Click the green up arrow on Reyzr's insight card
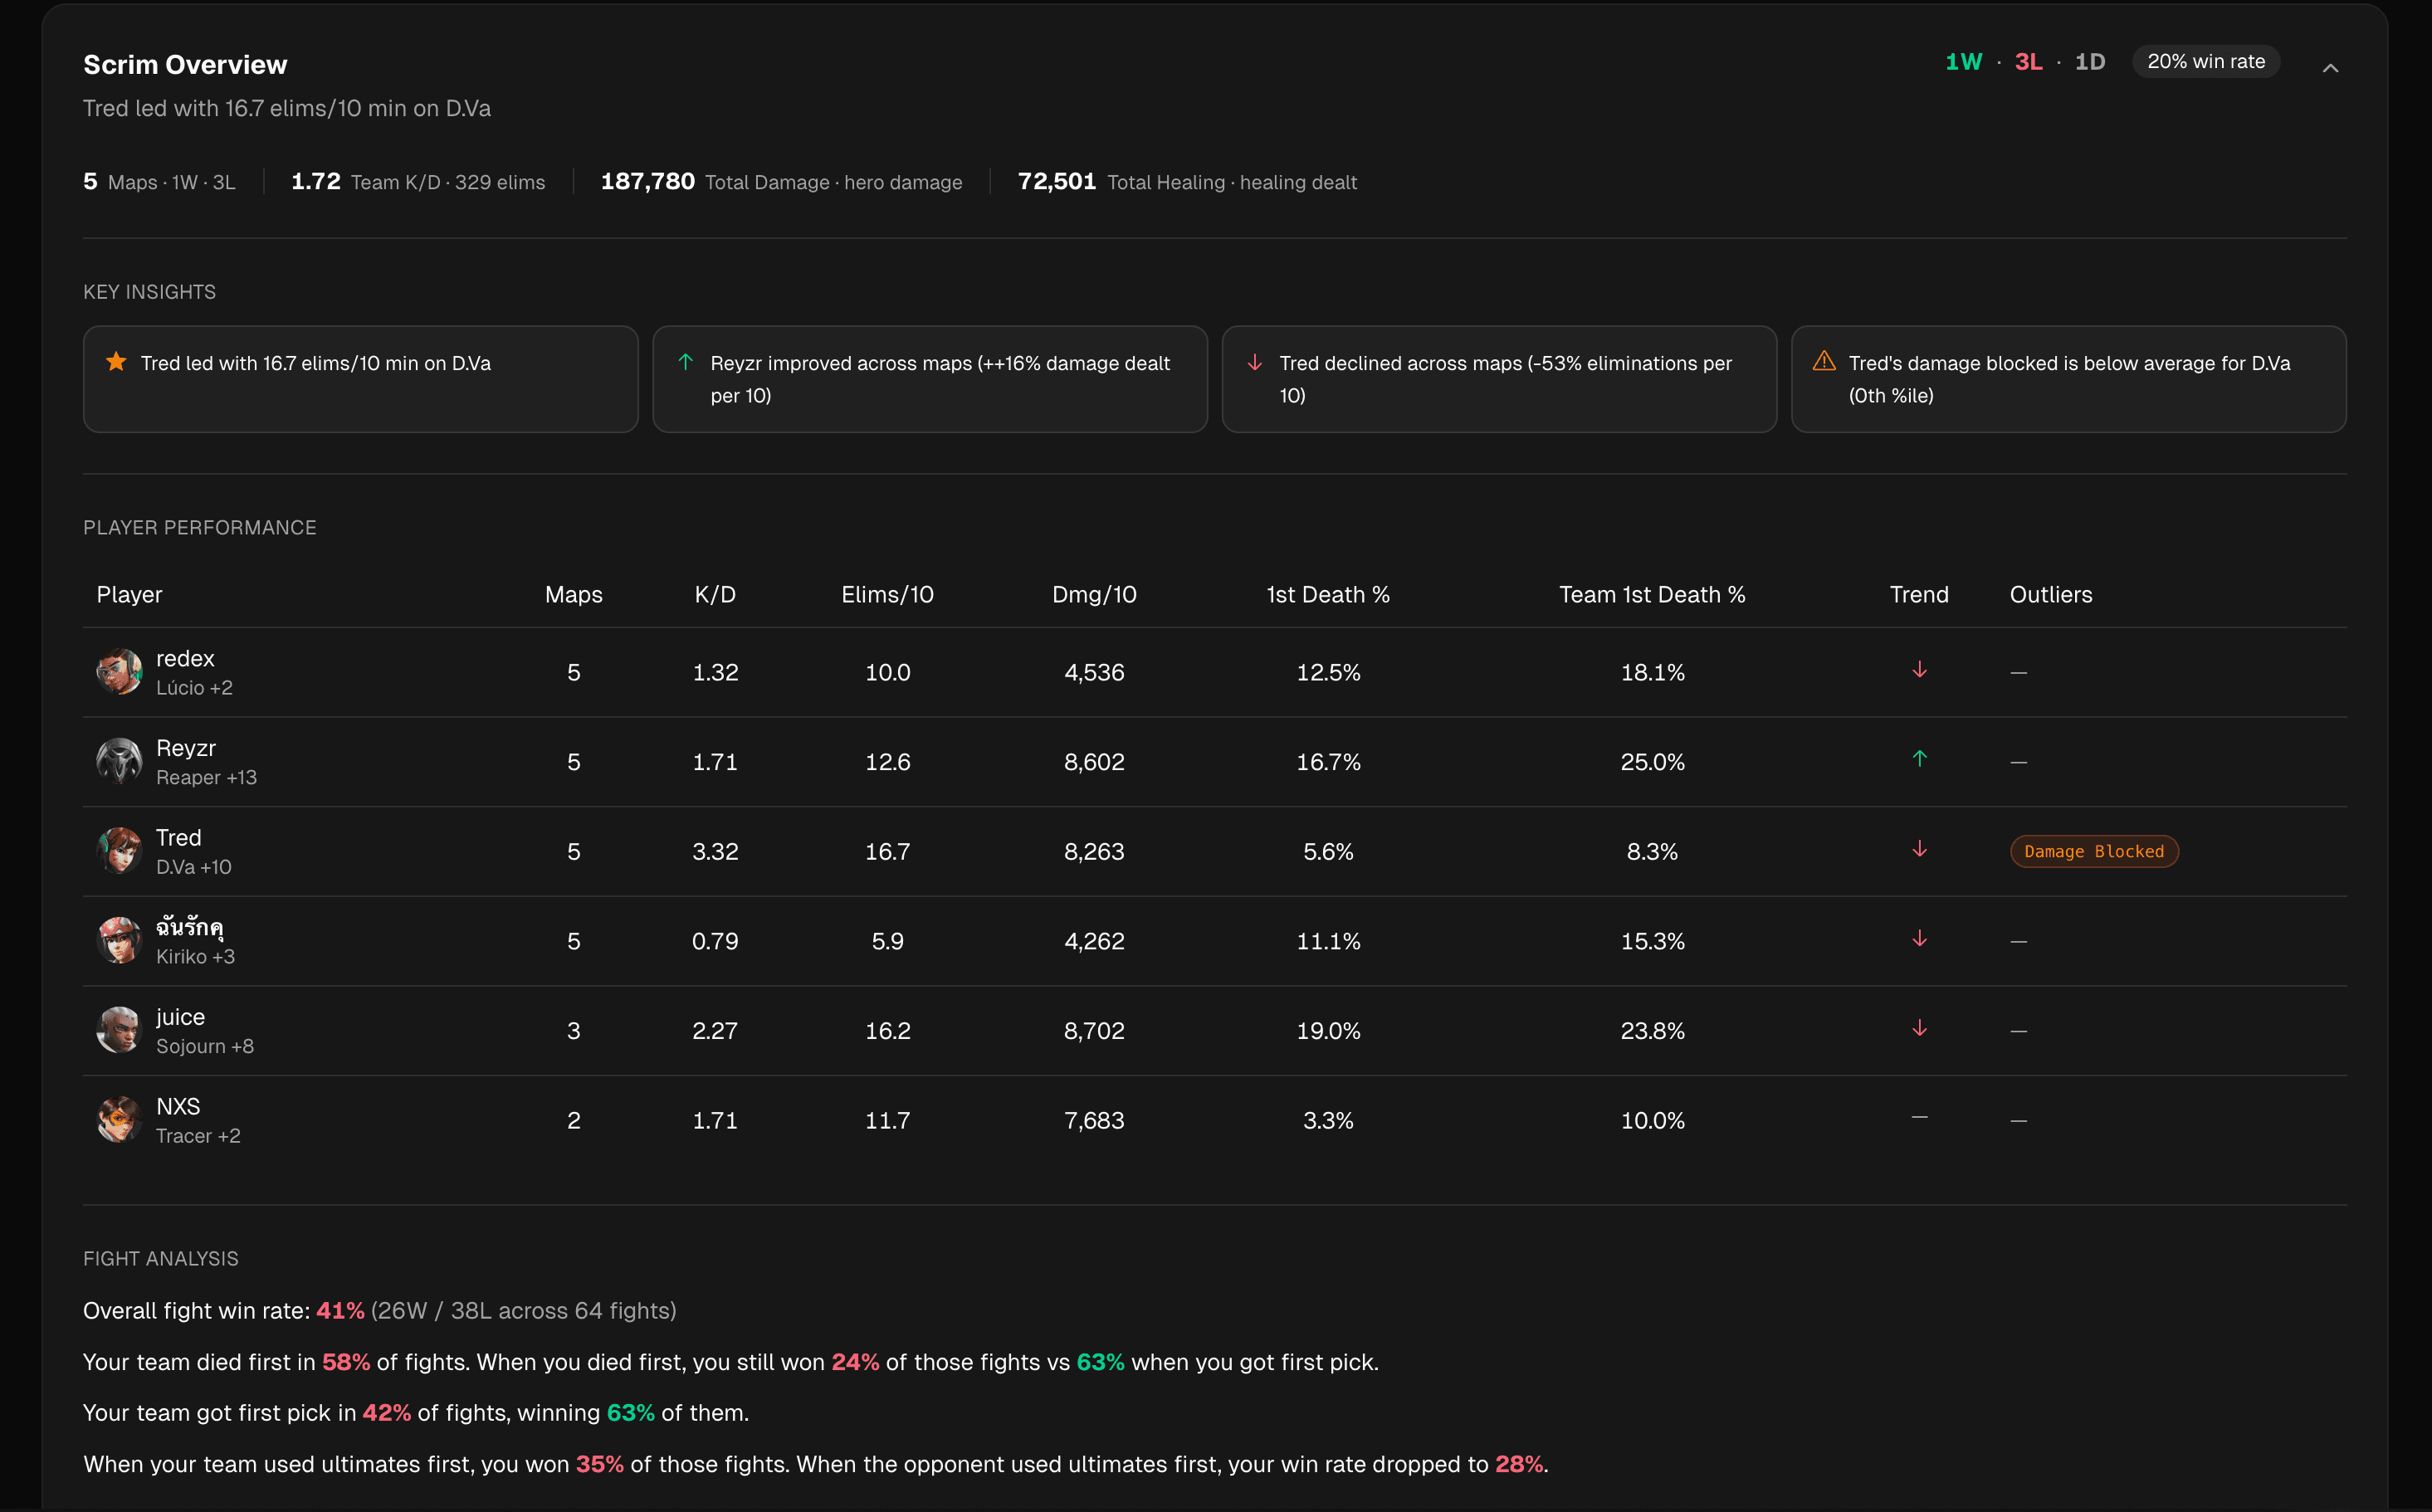 [x=685, y=362]
